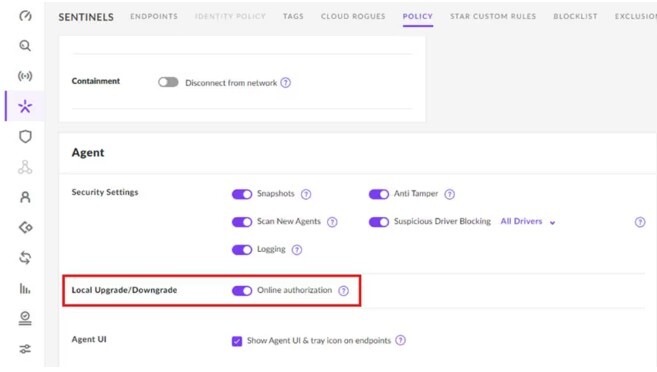Image resolution: width=657 pixels, height=372 pixels.
Task: Click the Containment label
Action: coord(96,81)
